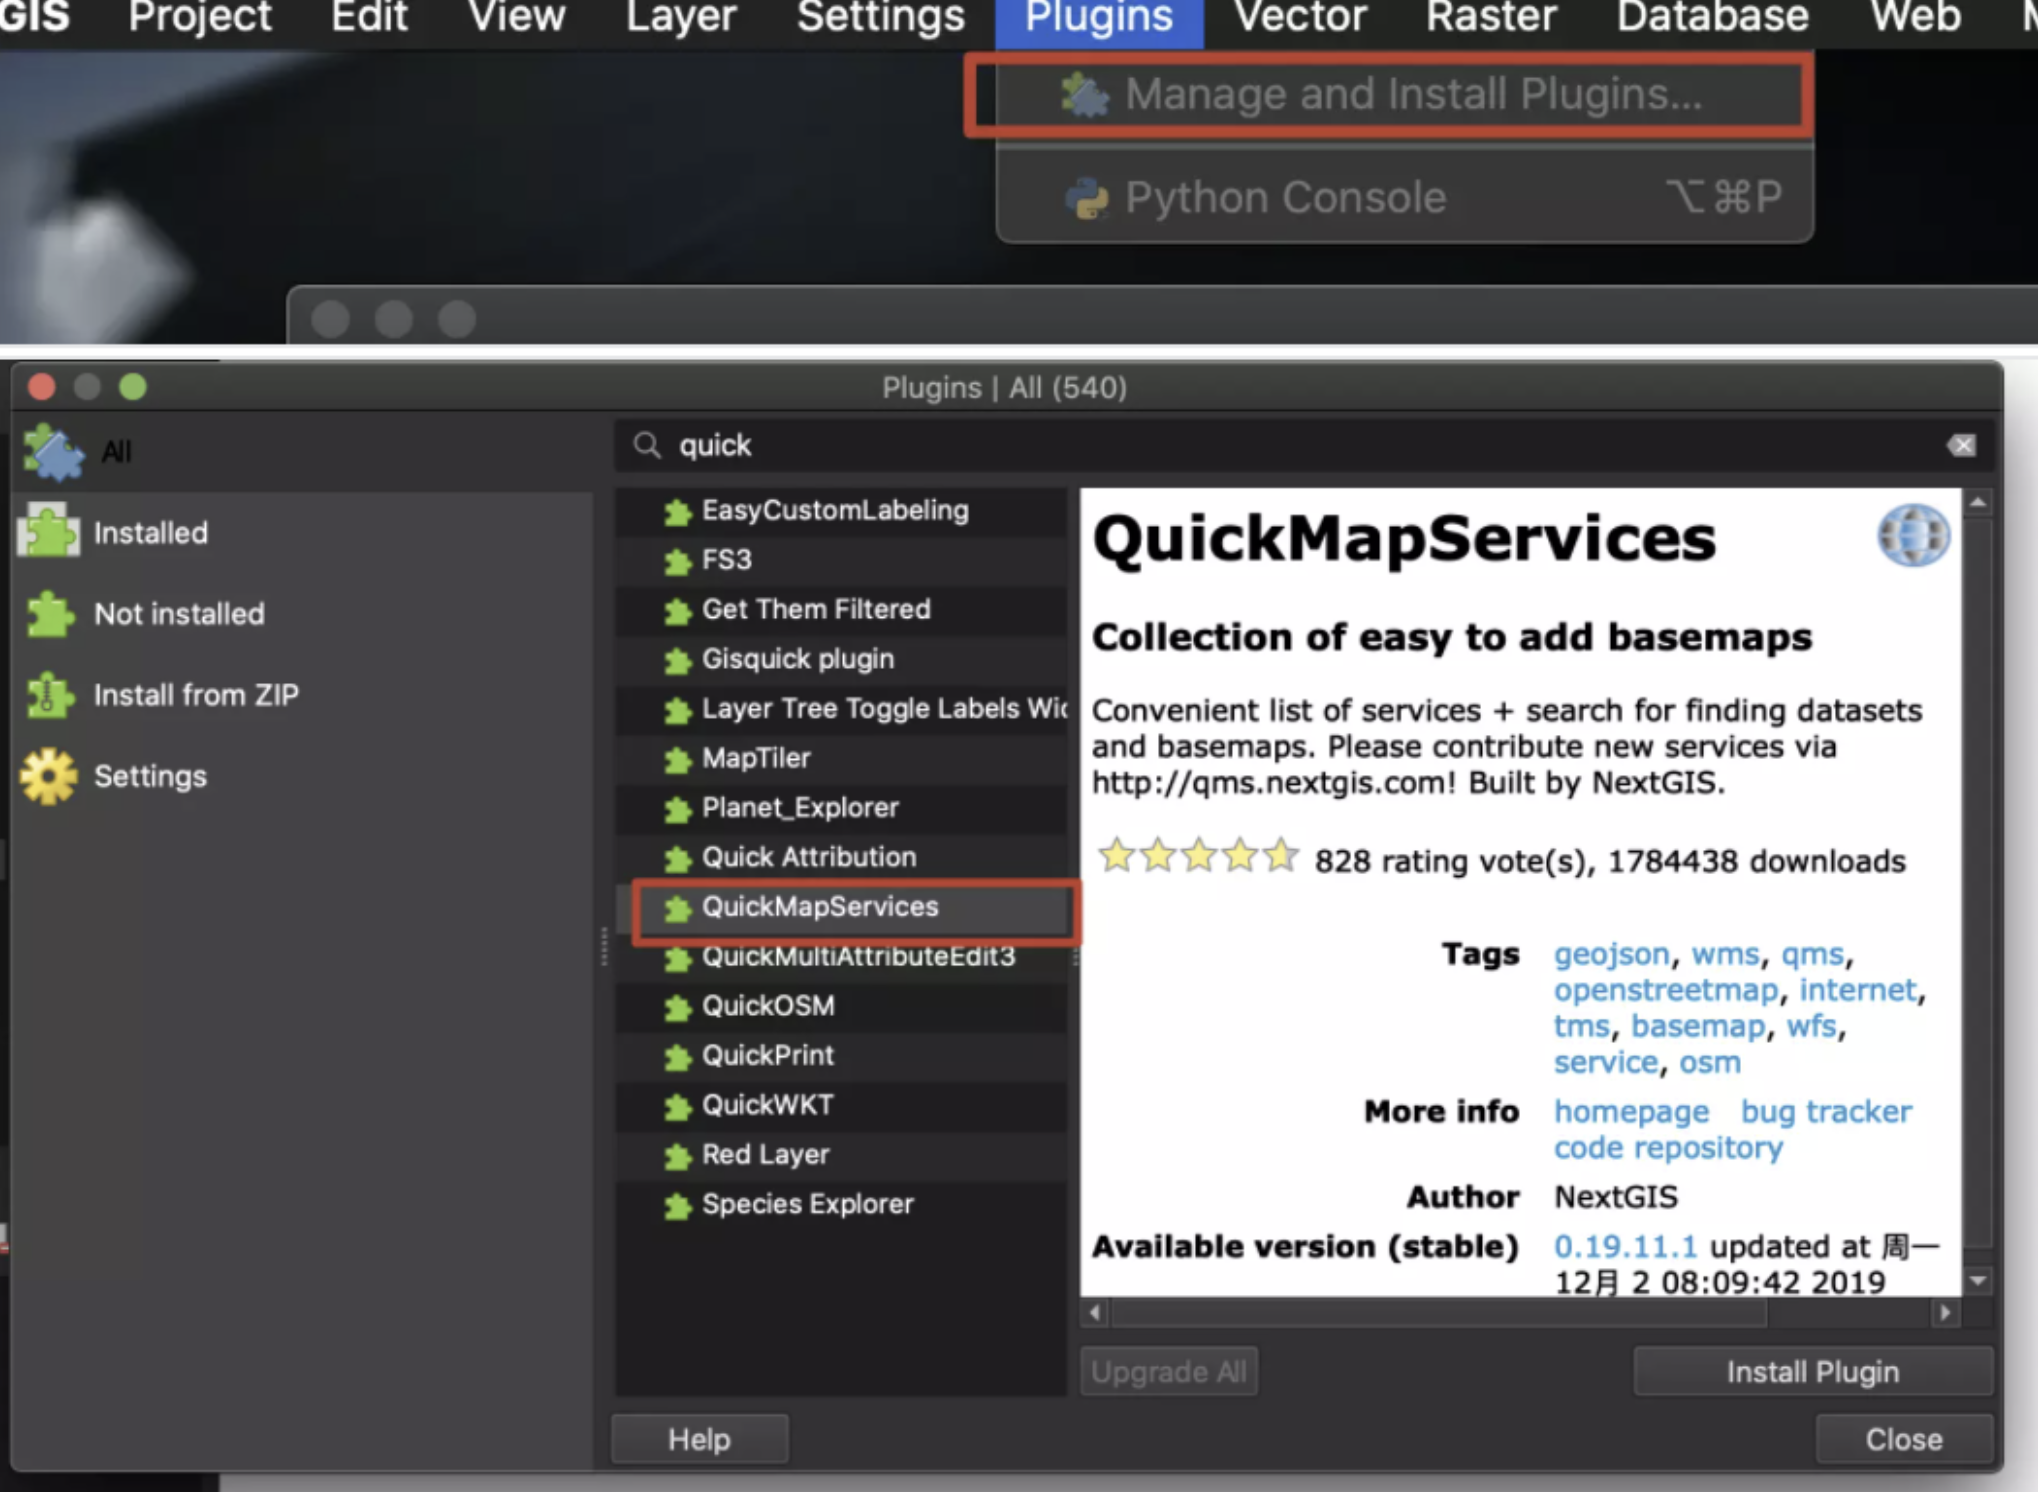Image resolution: width=2038 pixels, height=1492 pixels.
Task: Click in the search input field
Action: [1302, 445]
